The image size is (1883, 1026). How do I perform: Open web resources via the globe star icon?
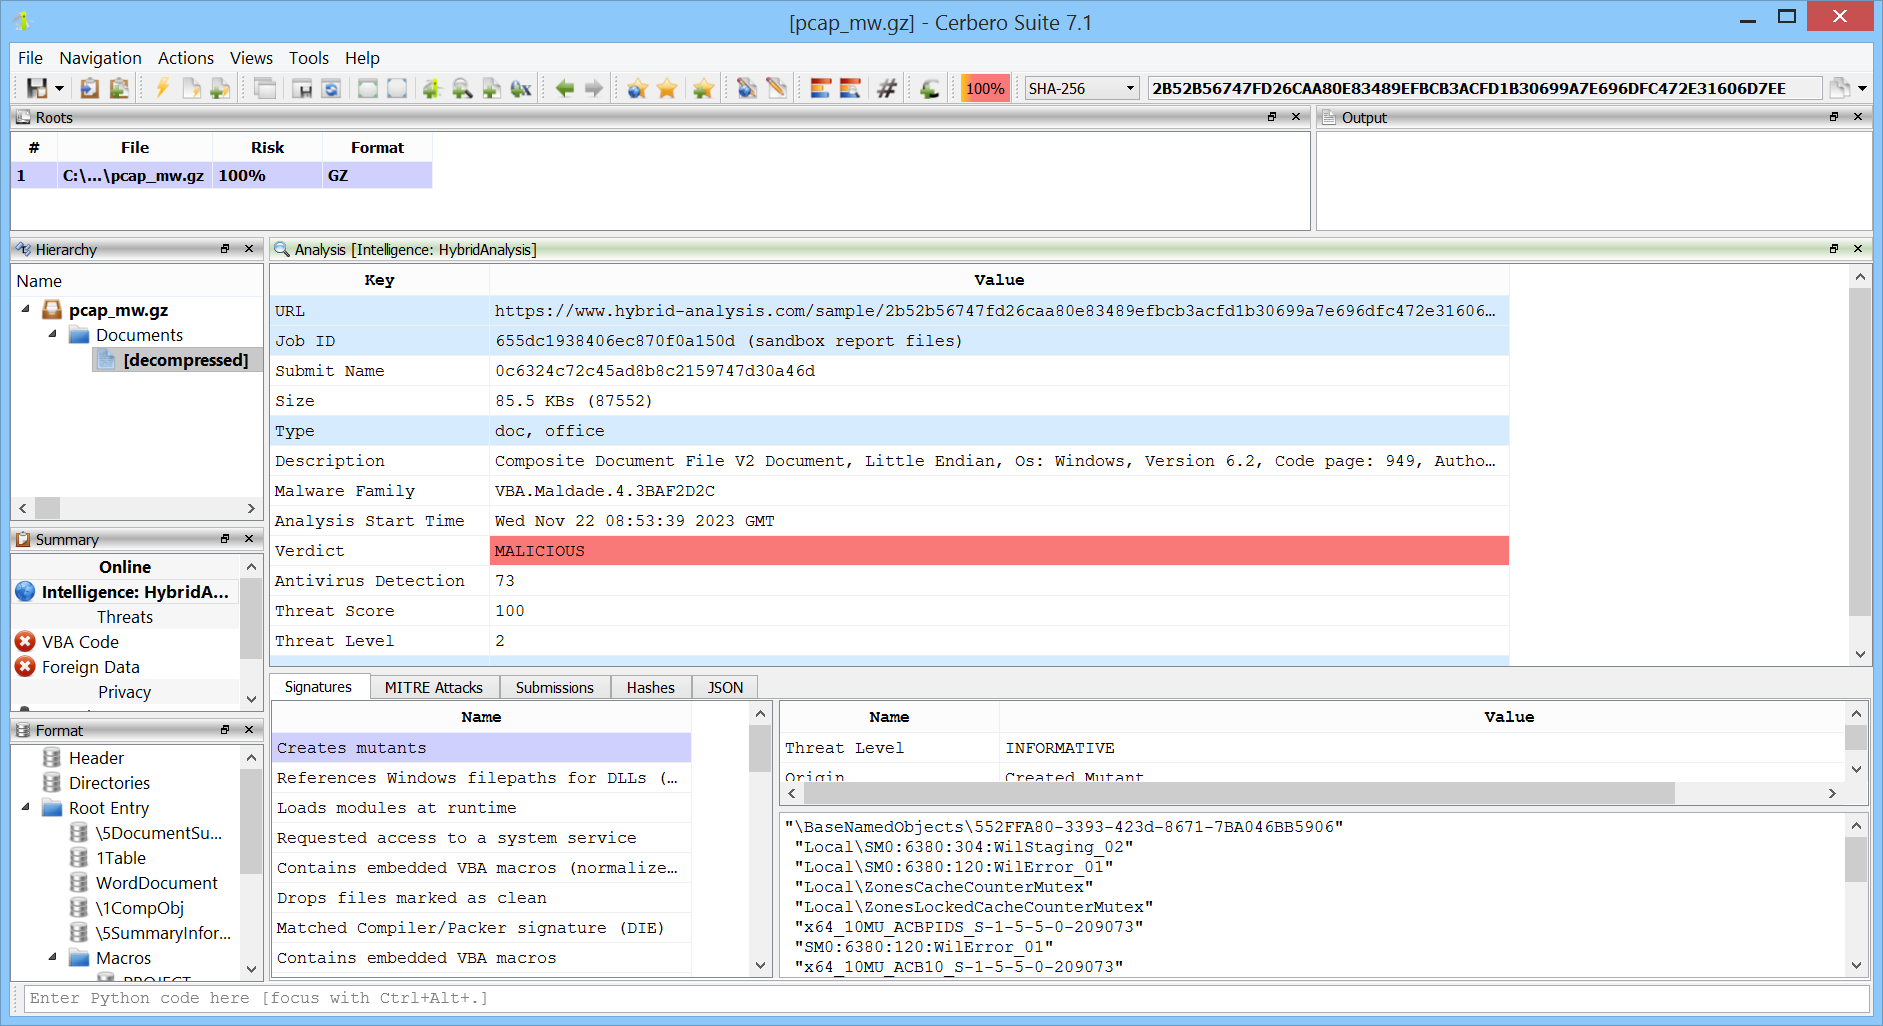[x=637, y=88]
